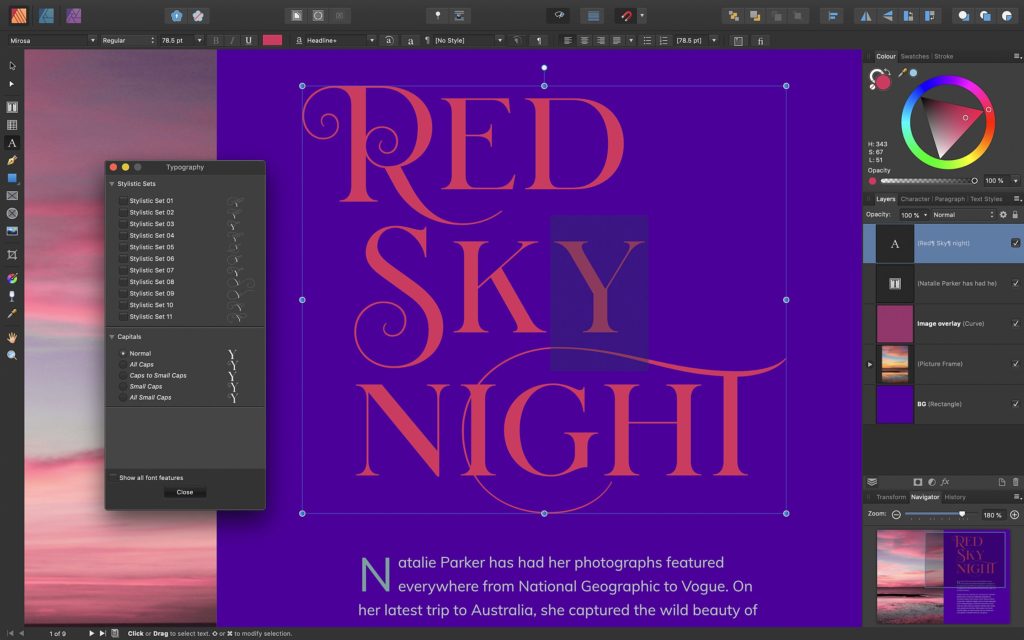This screenshot has width=1024, height=640.
Task: Close the Typography dialog with Close button
Action: point(184,492)
